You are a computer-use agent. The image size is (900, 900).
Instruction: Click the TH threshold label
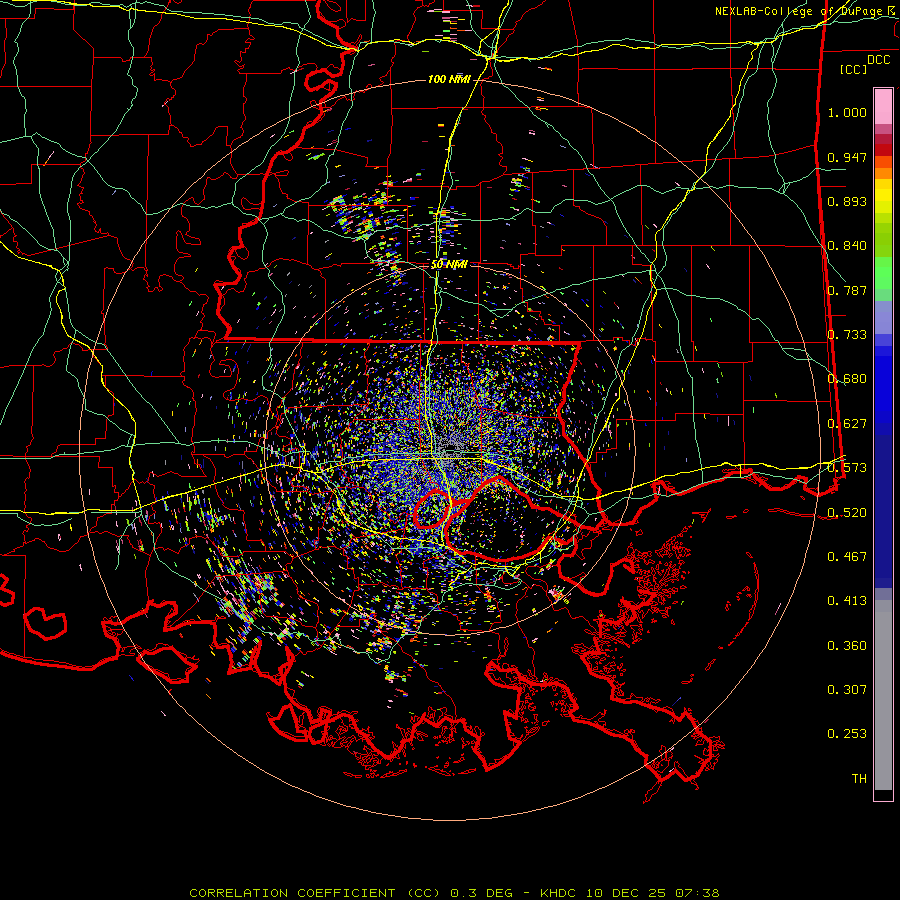tap(859, 779)
